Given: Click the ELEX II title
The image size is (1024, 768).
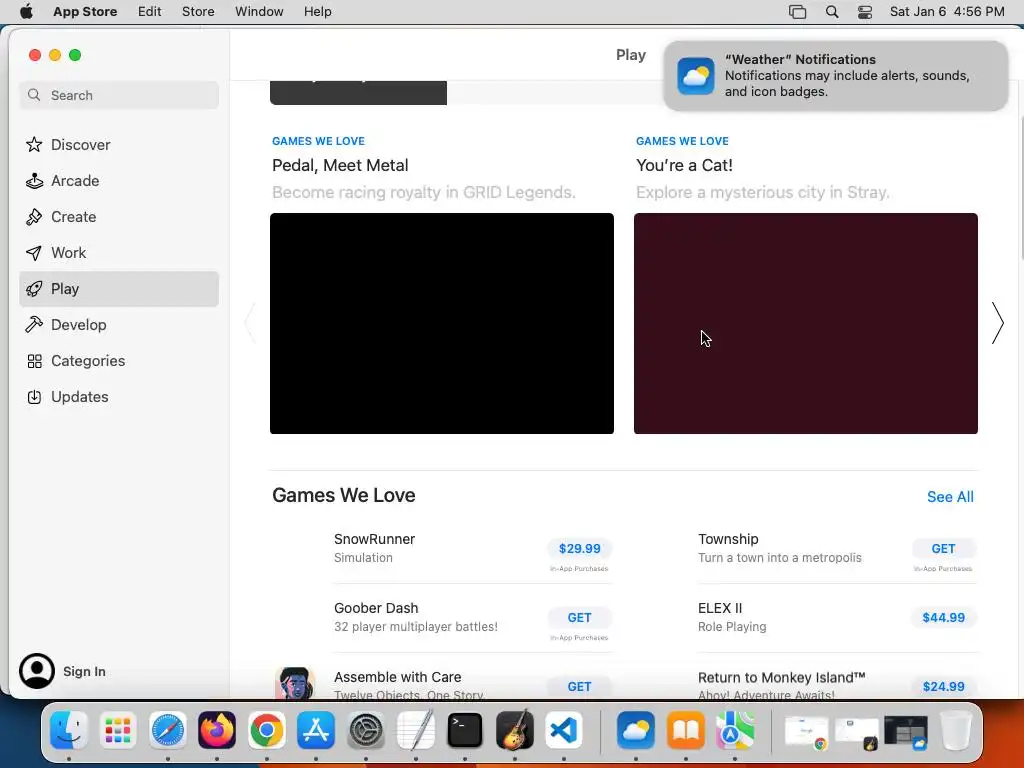Looking at the screenshot, I should (720, 608).
